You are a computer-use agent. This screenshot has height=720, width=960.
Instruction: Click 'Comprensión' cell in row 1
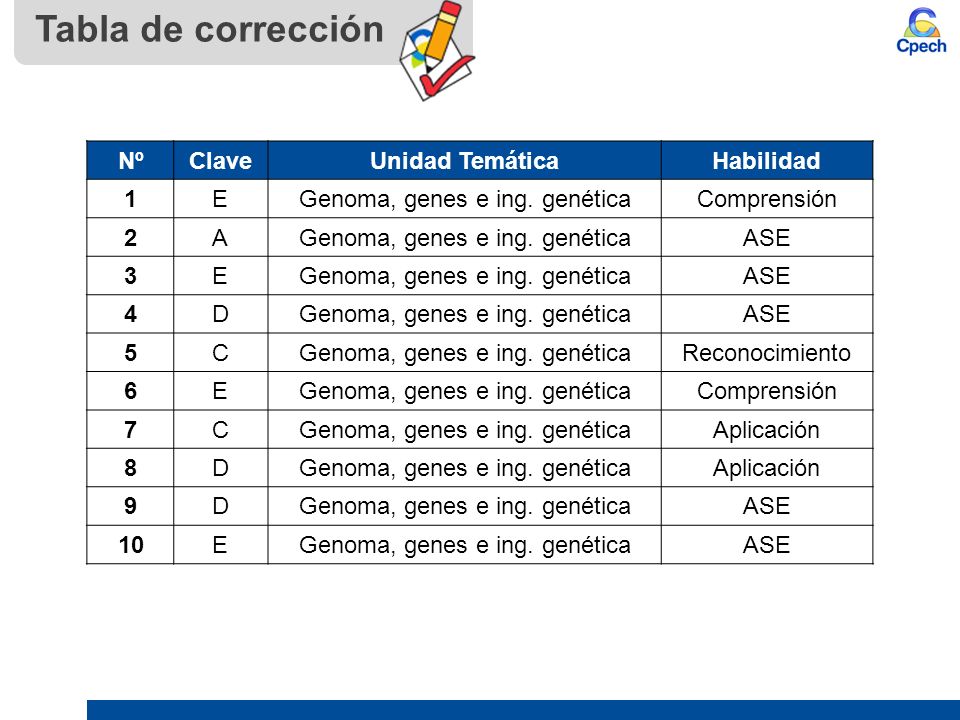coord(767,199)
